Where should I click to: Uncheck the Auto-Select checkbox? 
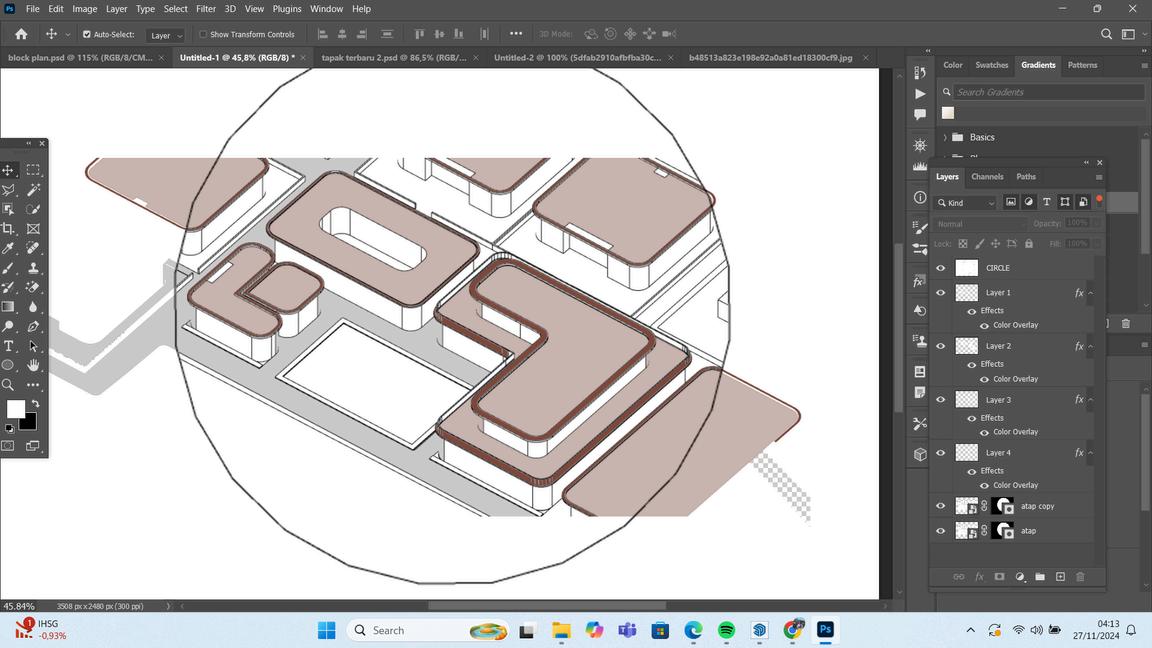click(87, 34)
